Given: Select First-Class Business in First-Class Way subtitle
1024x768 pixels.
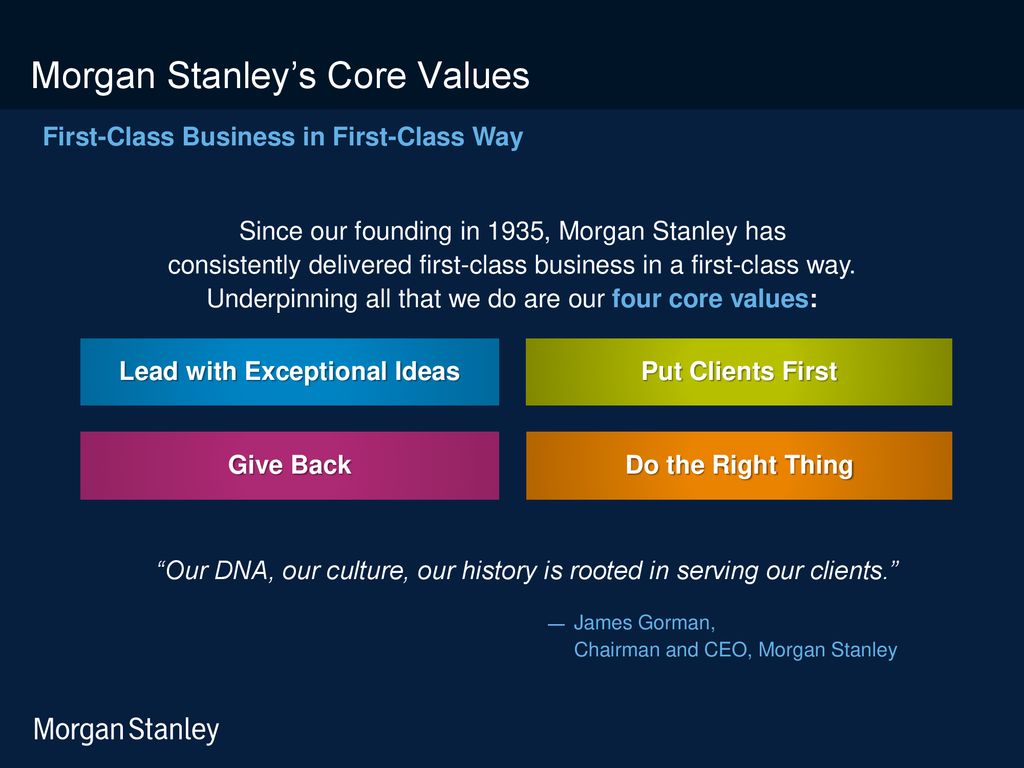Looking at the screenshot, I should pyautogui.click(x=283, y=137).
